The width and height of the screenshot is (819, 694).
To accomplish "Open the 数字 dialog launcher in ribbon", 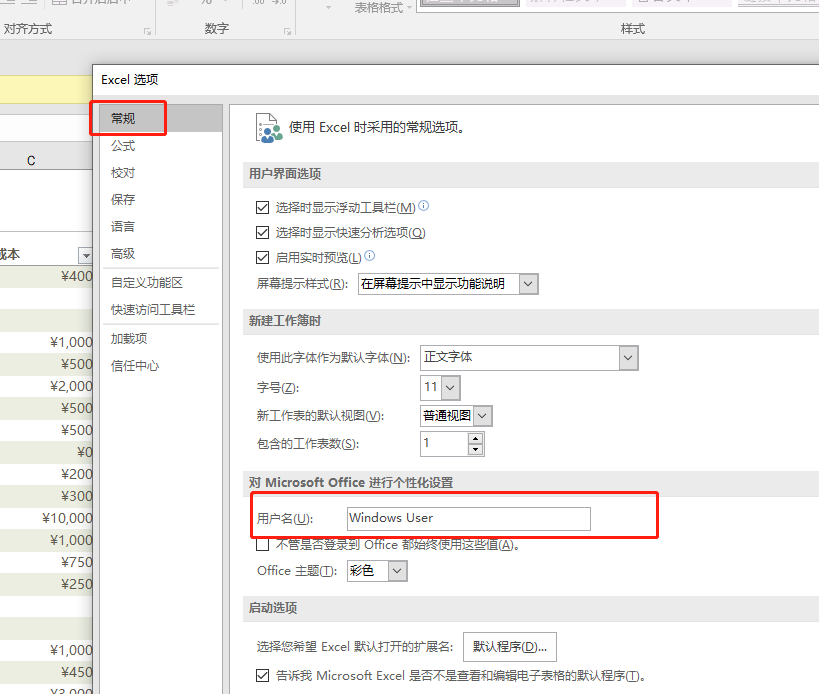I will click(287, 32).
